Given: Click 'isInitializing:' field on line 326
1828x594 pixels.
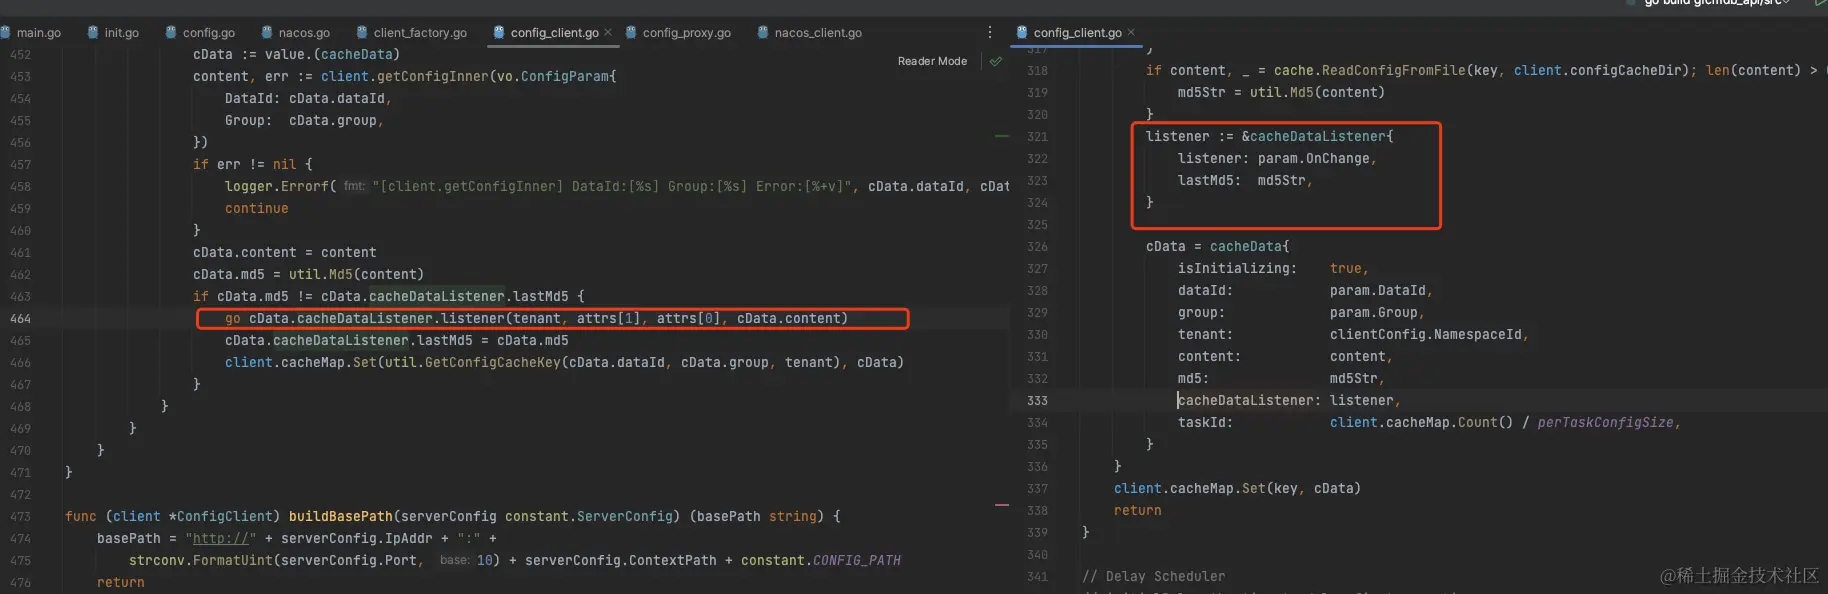Looking at the screenshot, I should [x=1237, y=268].
